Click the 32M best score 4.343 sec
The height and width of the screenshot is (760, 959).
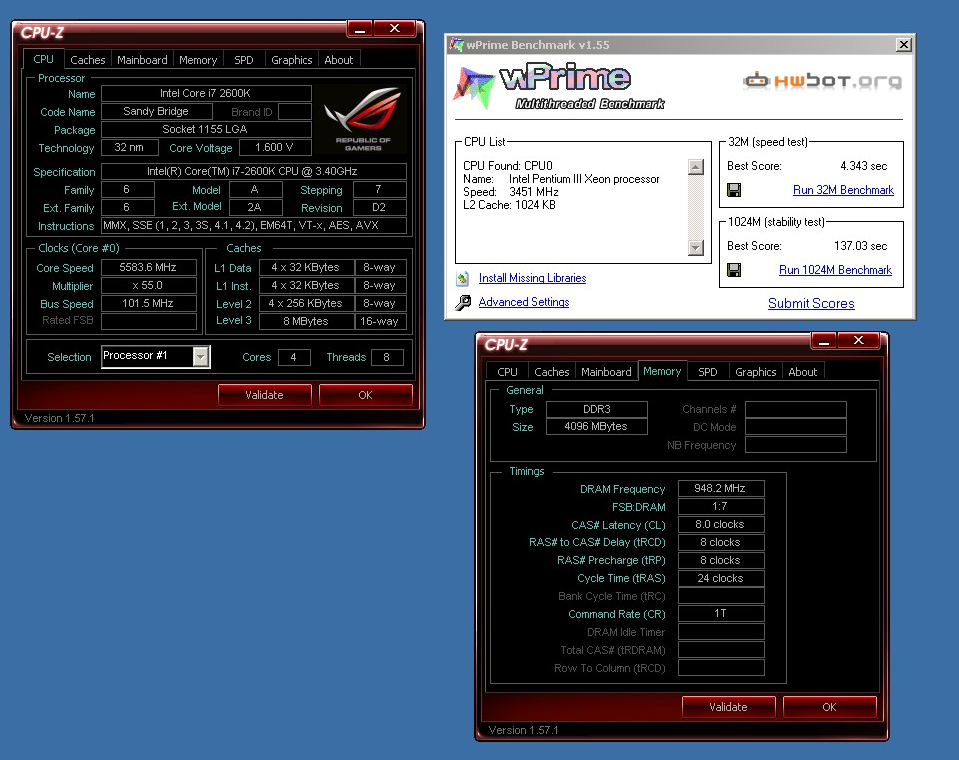point(863,166)
